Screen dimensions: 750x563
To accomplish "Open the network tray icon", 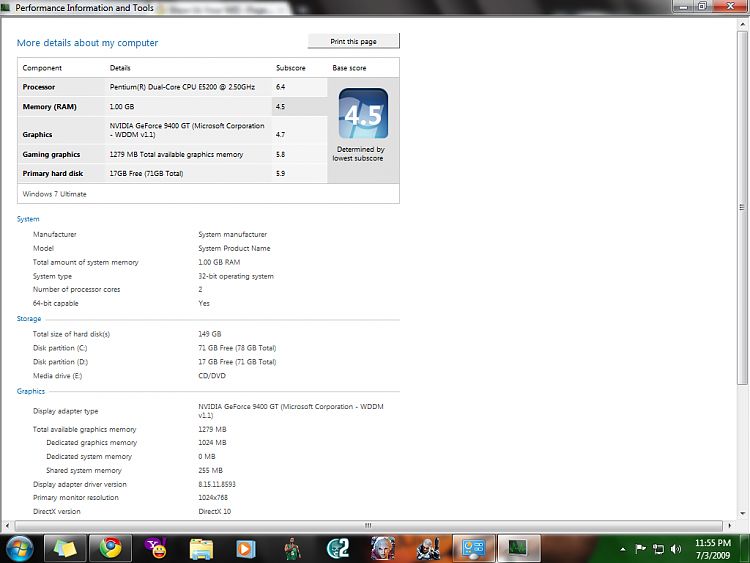I will coord(659,549).
